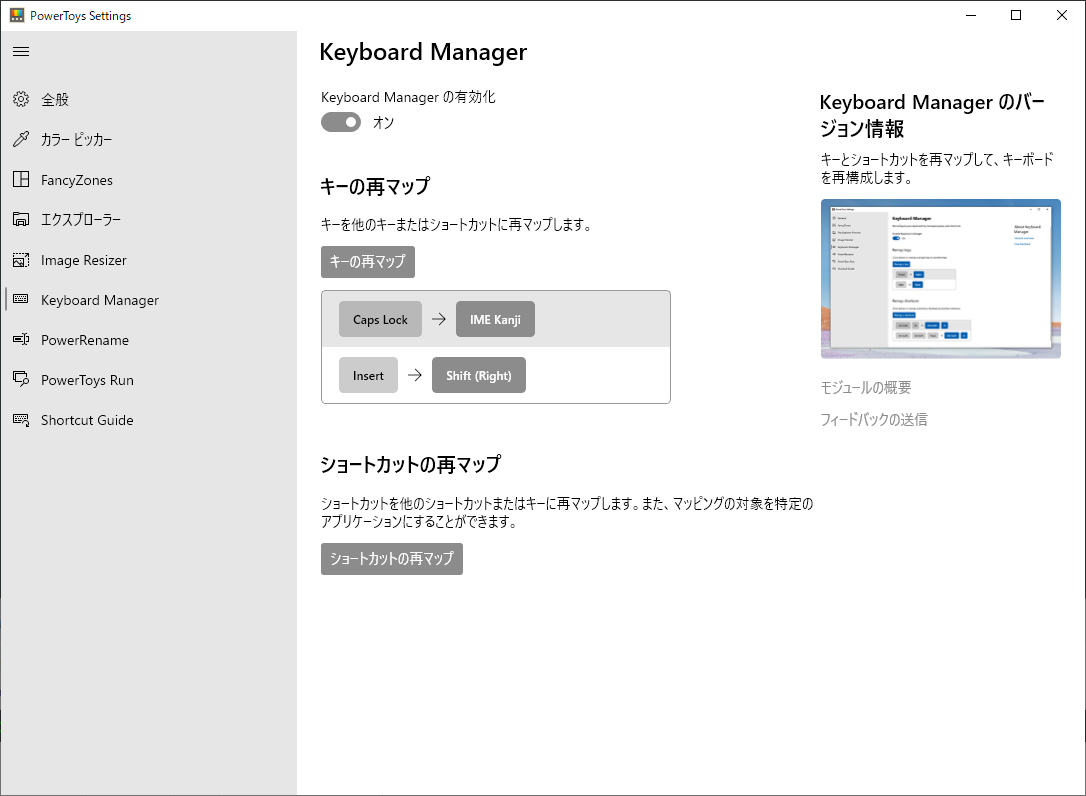This screenshot has height=796, width=1086.
Task: Click the PowerToys Run sidebar icon
Action: click(21, 380)
